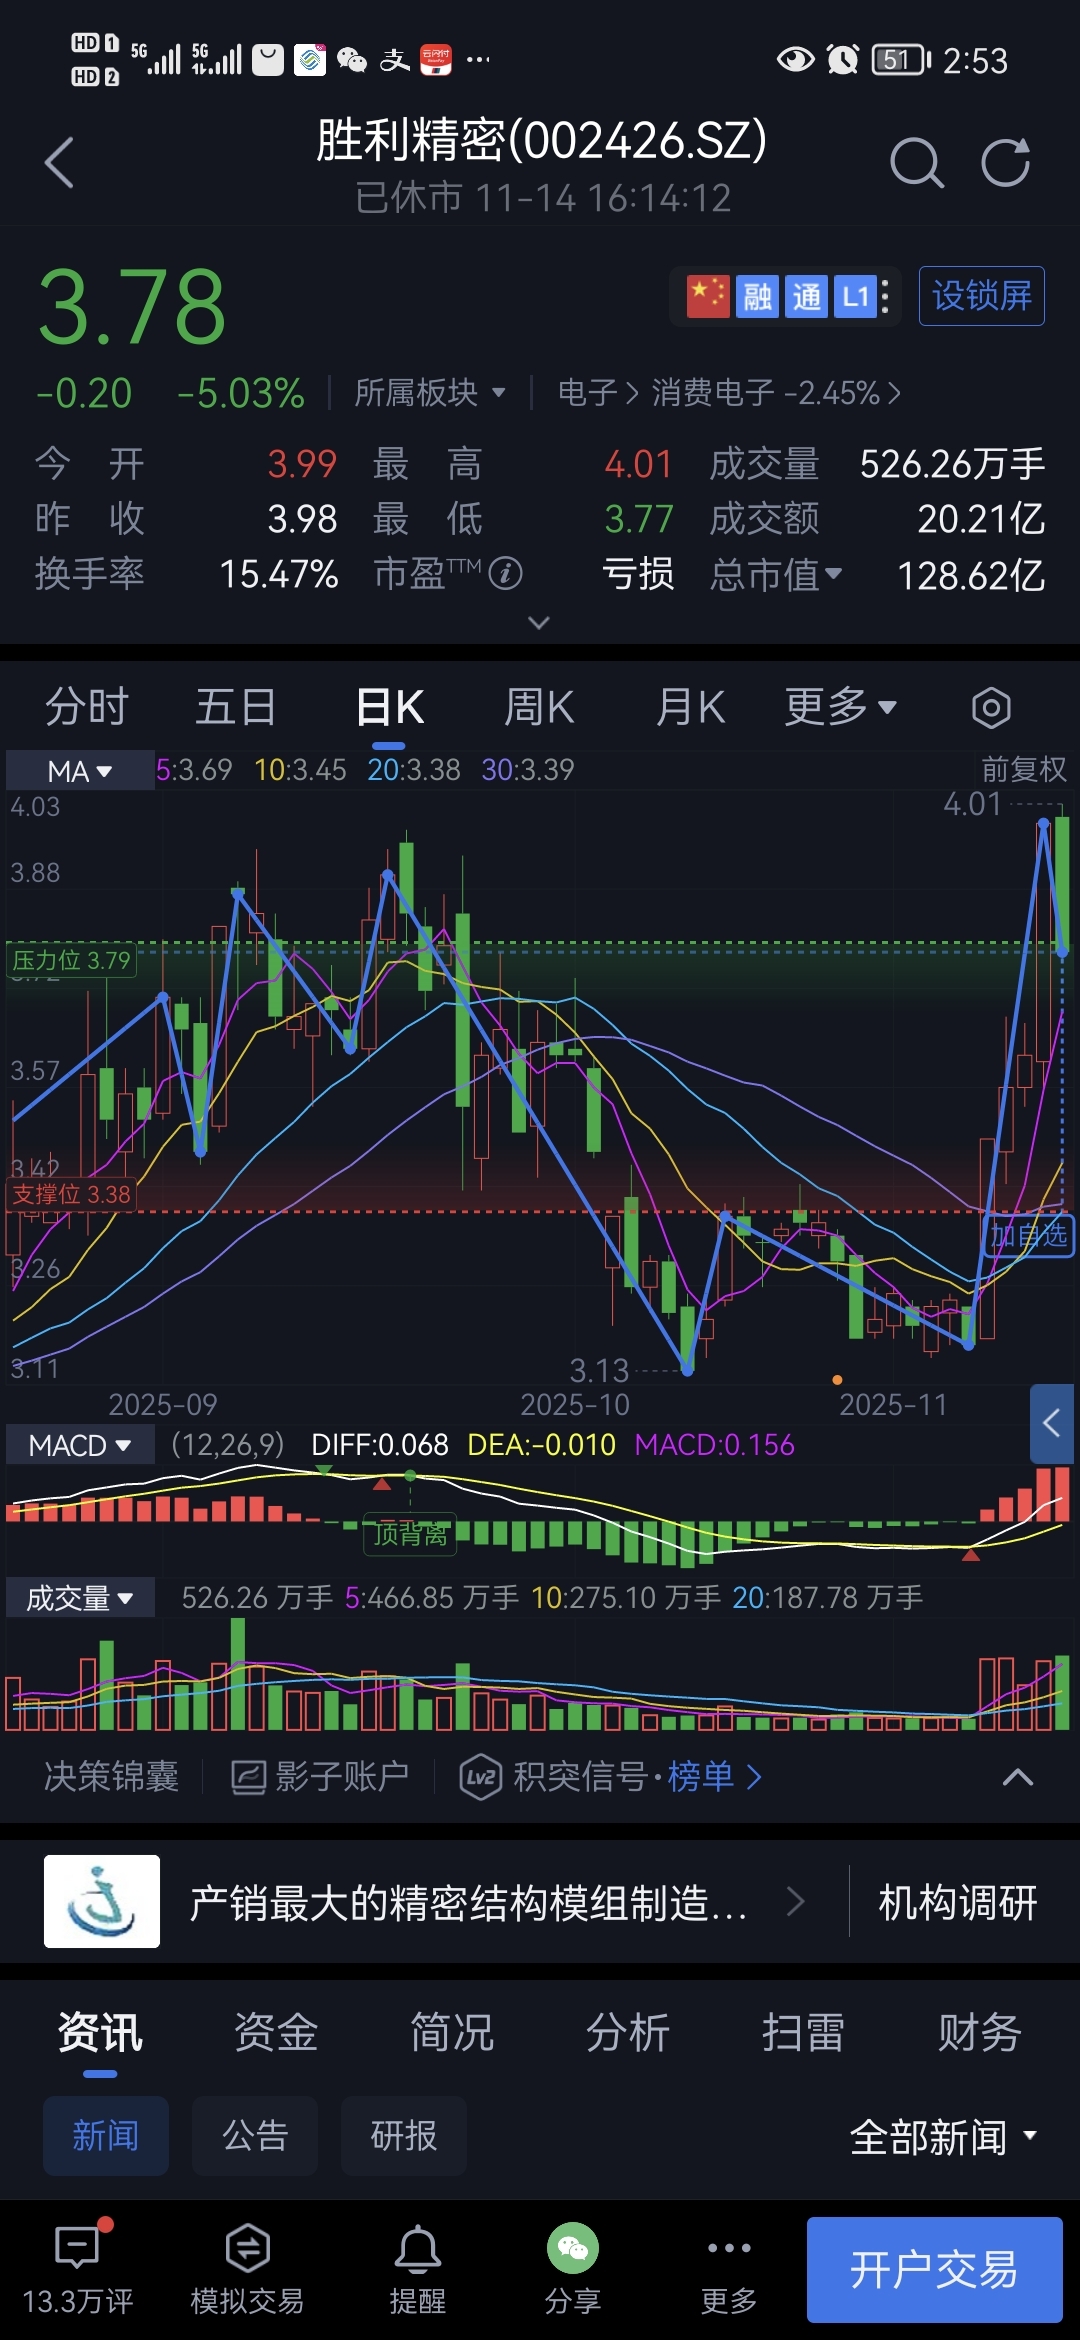Tap the stock title 胜利精密(002426.SZ)
Viewport: 1080px width, 2340px height.
[x=541, y=140]
